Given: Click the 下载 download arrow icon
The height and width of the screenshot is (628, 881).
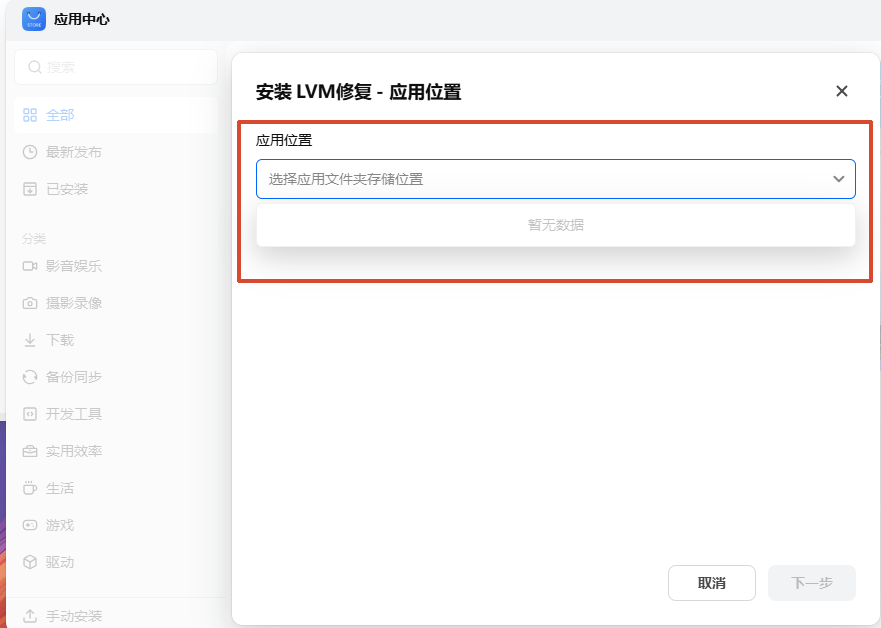Looking at the screenshot, I should [x=30, y=340].
